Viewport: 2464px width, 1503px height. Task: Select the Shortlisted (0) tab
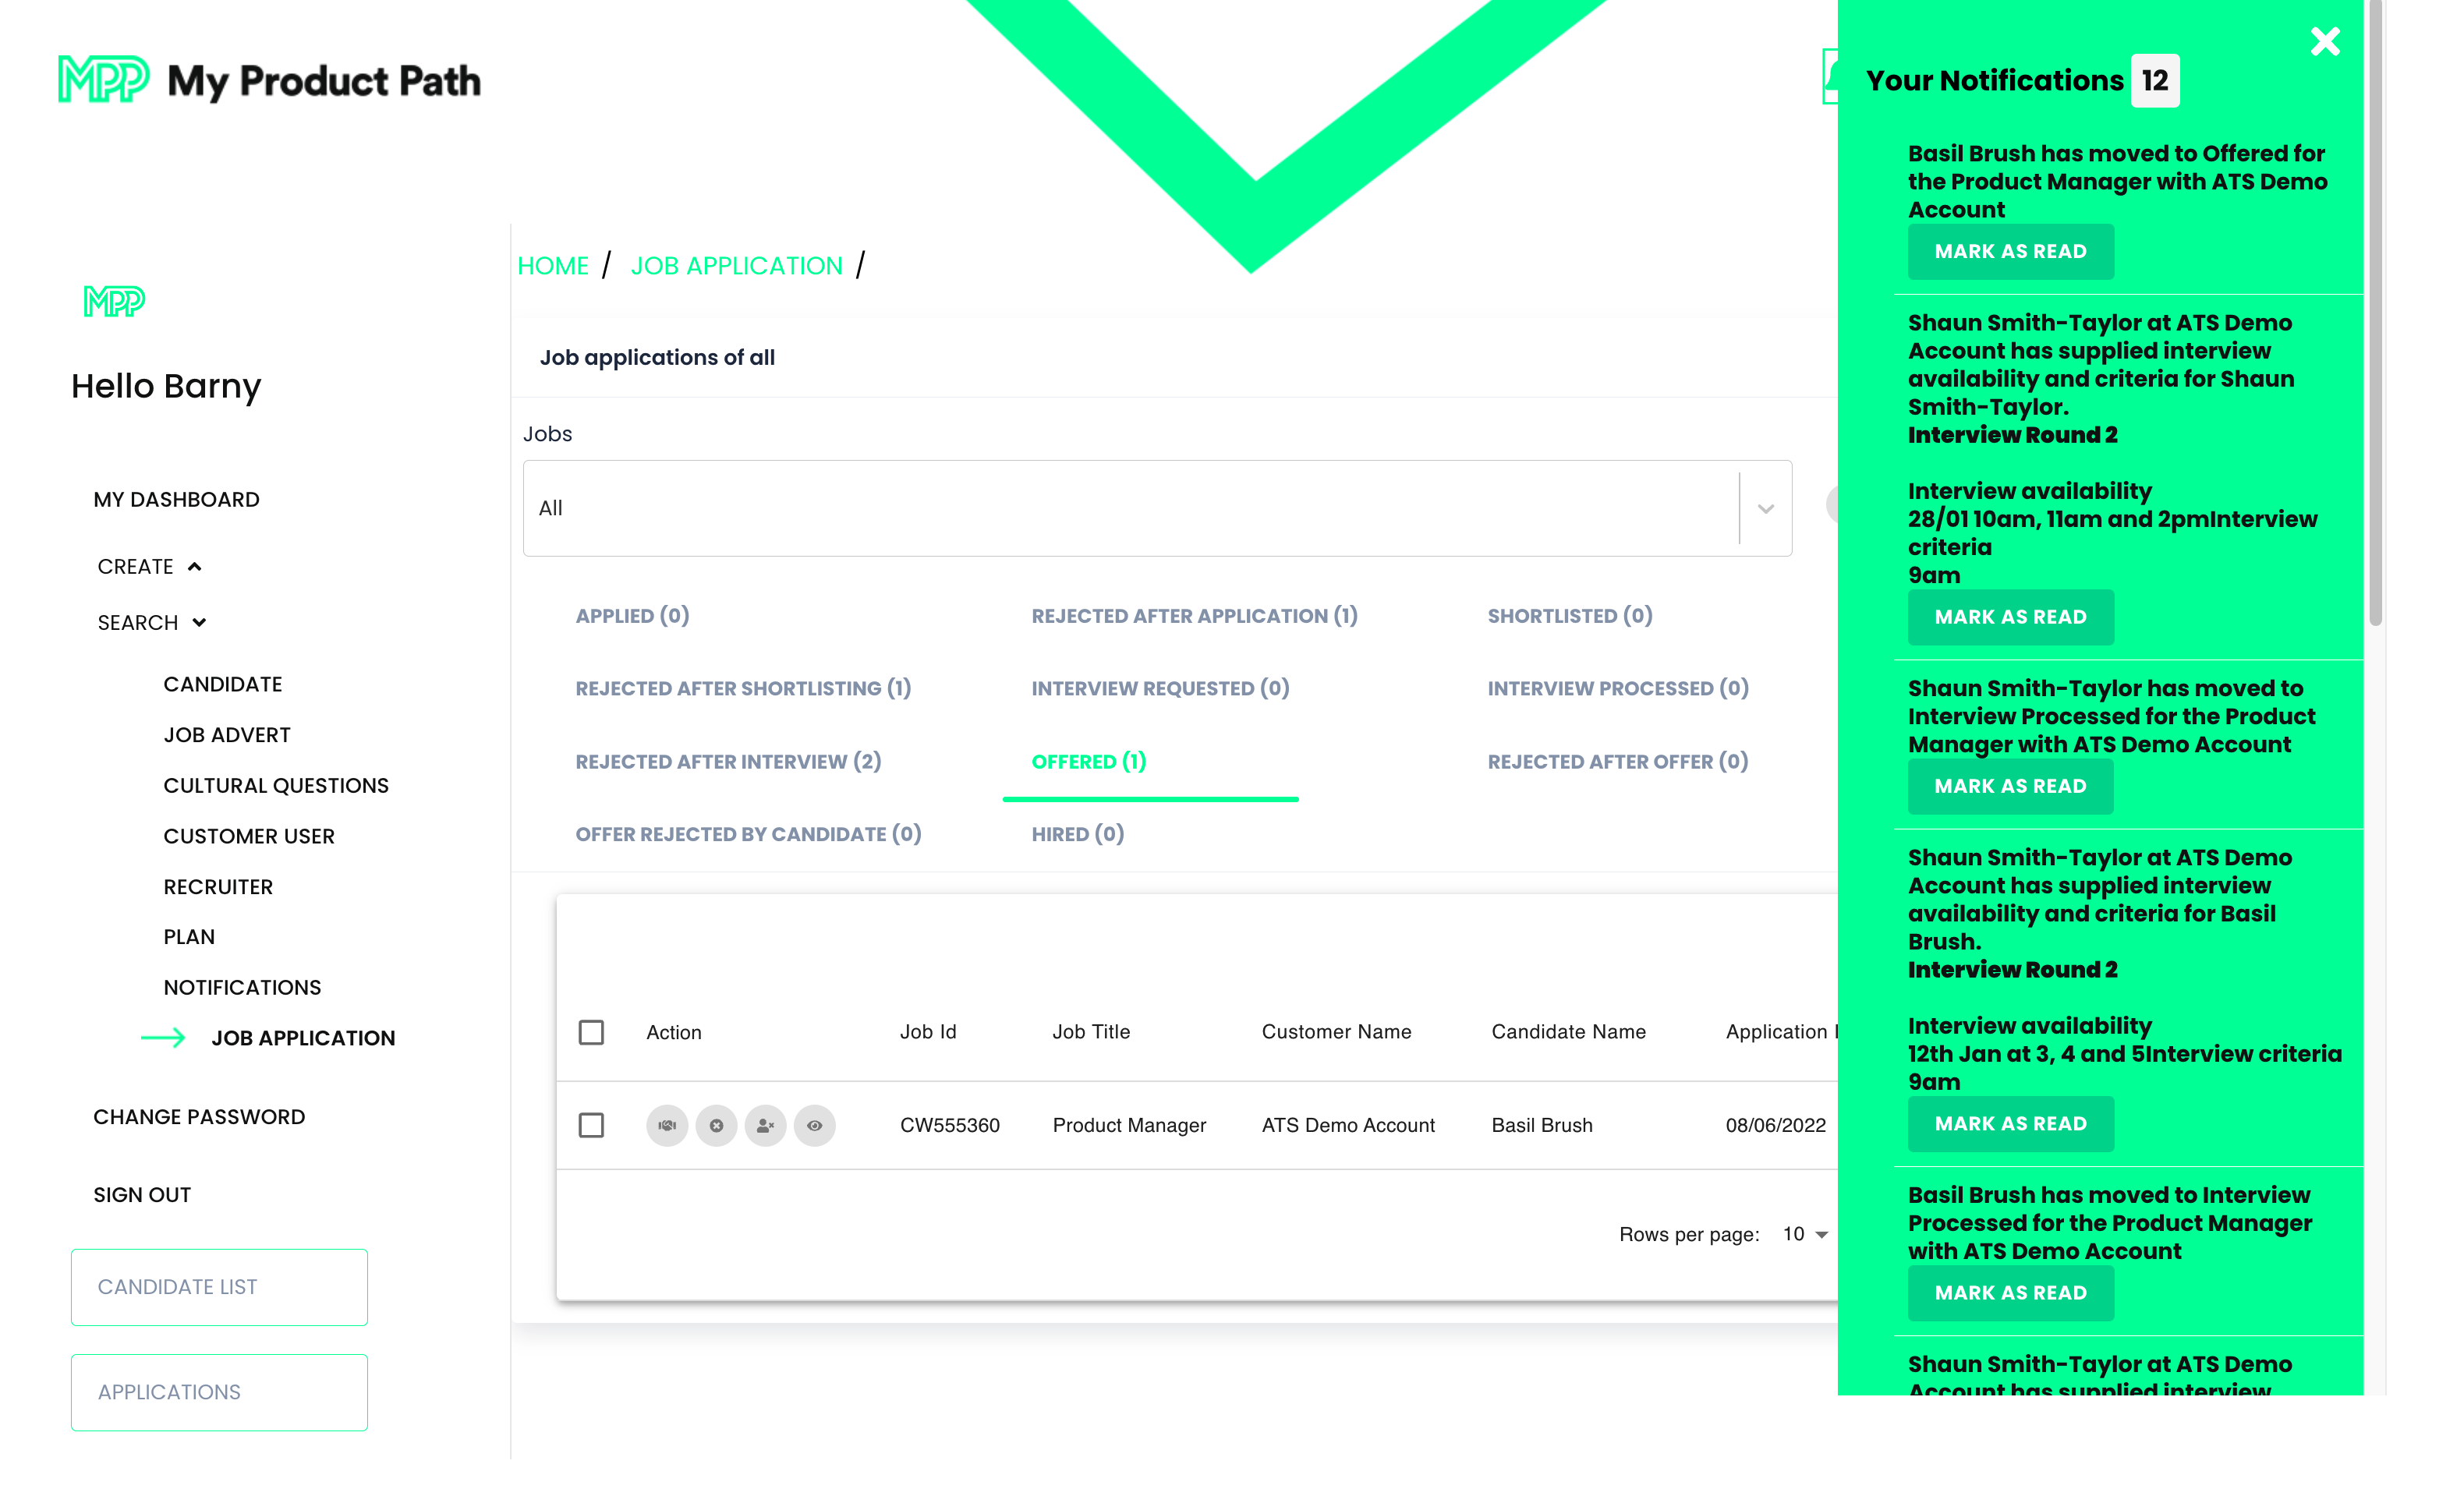(1569, 616)
